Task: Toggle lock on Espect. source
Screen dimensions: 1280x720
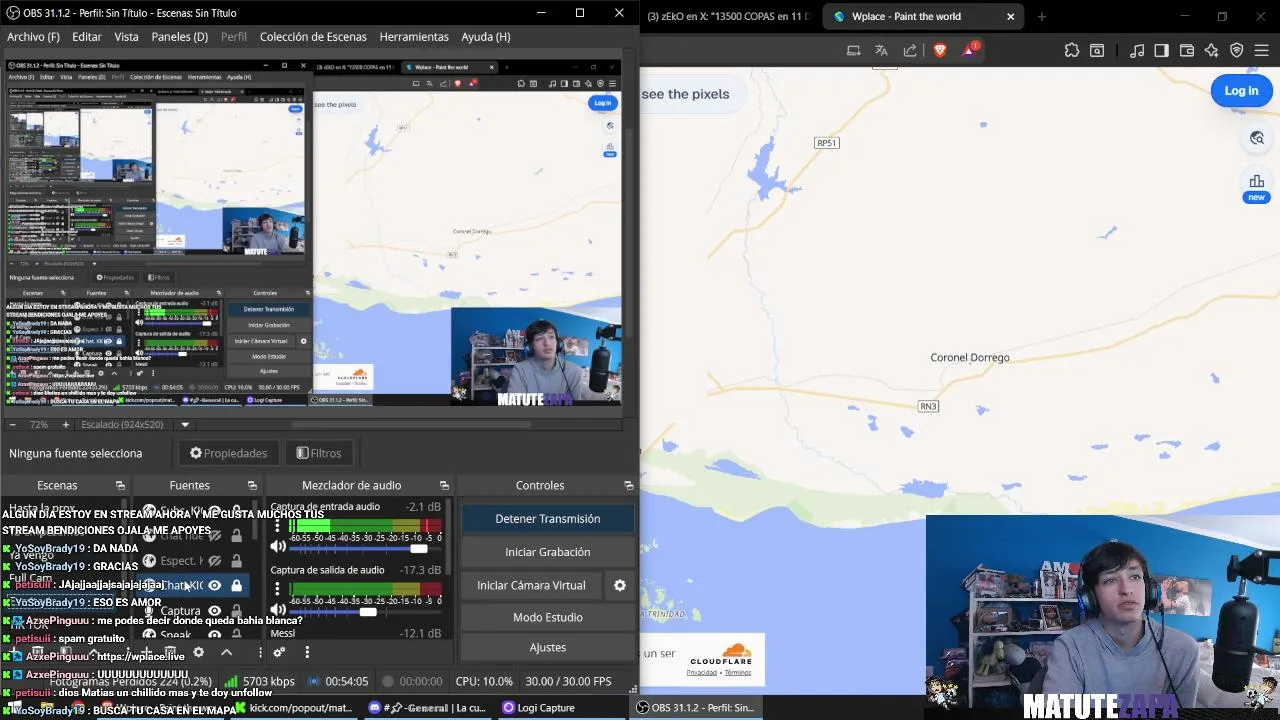Action: (x=236, y=560)
